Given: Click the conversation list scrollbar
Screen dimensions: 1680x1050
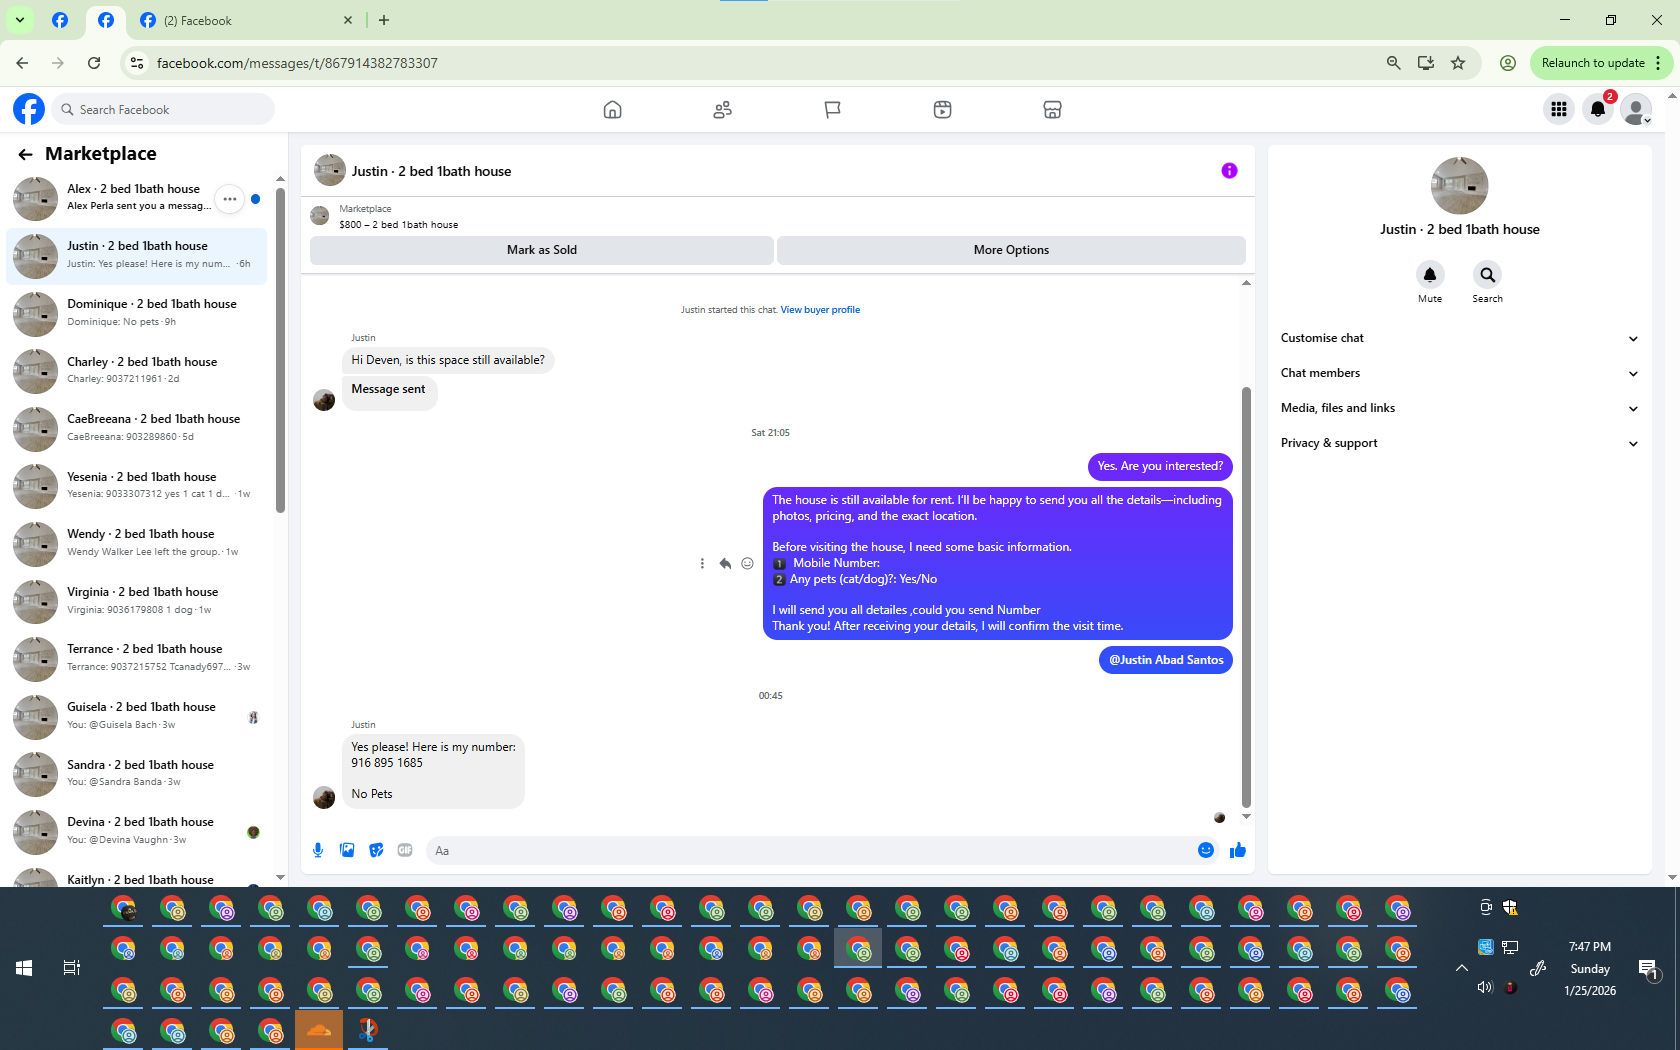Looking at the screenshot, I should 280,350.
